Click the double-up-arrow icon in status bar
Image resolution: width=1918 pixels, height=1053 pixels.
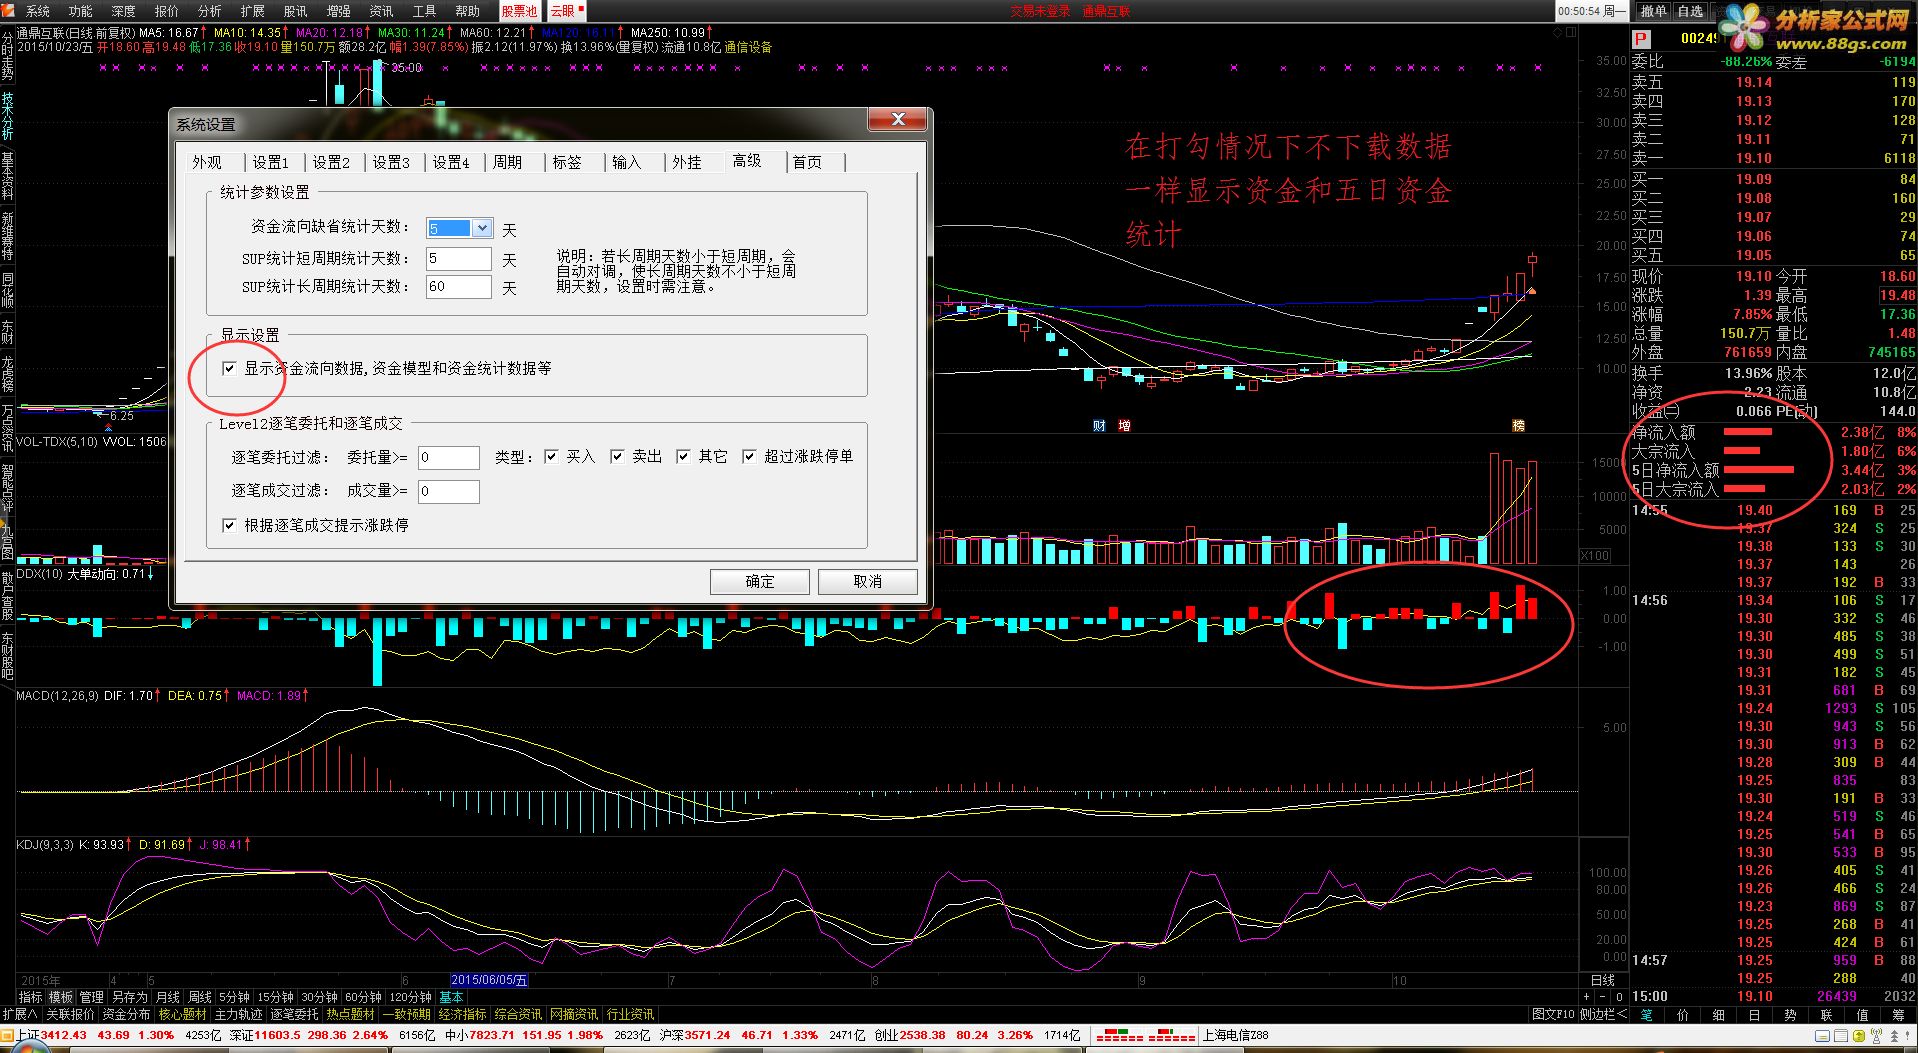[1894, 1036]
